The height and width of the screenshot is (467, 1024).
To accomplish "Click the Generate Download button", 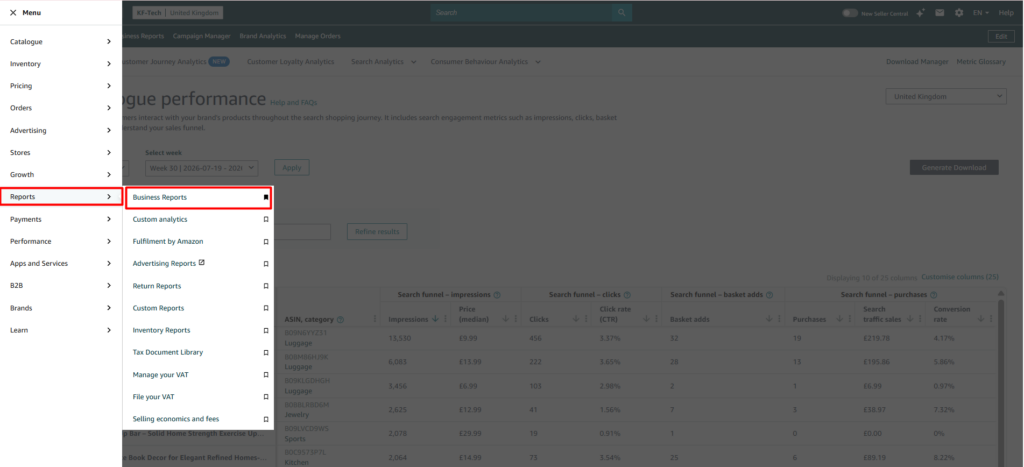I will point(953,167).
